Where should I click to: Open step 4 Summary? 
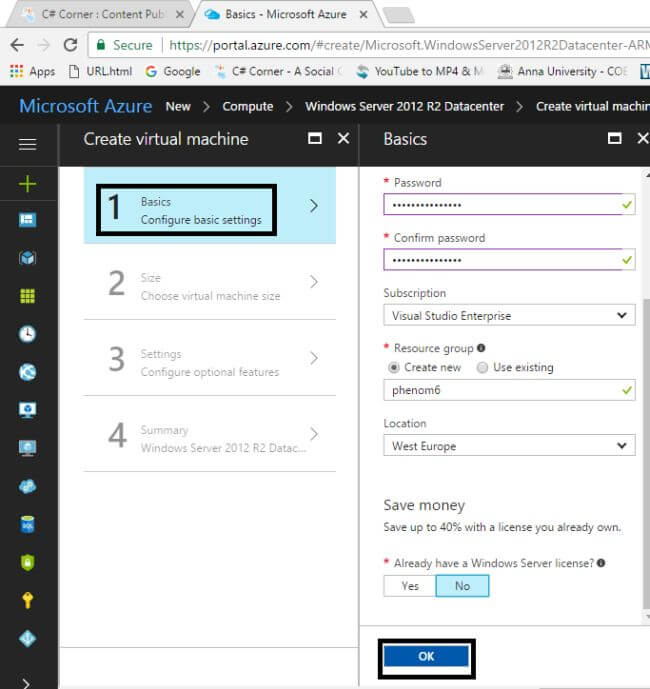210,434
